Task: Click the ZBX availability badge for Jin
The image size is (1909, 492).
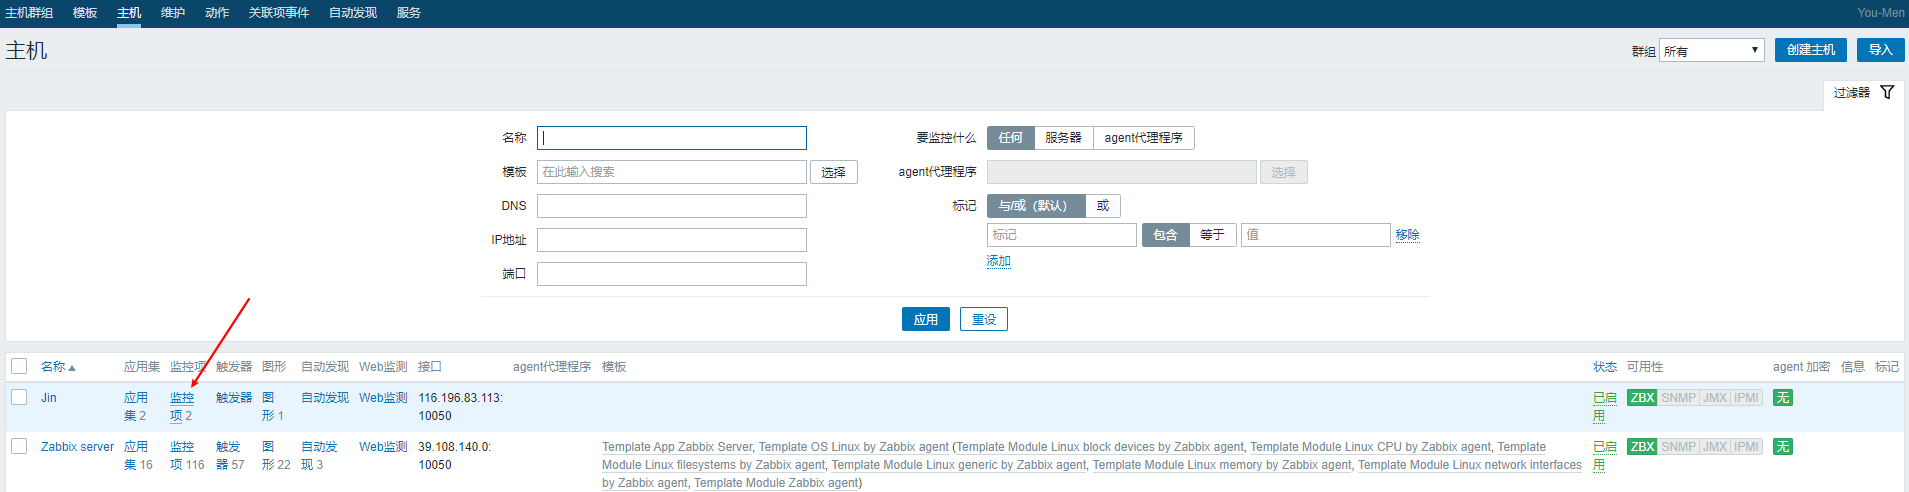Action: [1642, 398]
